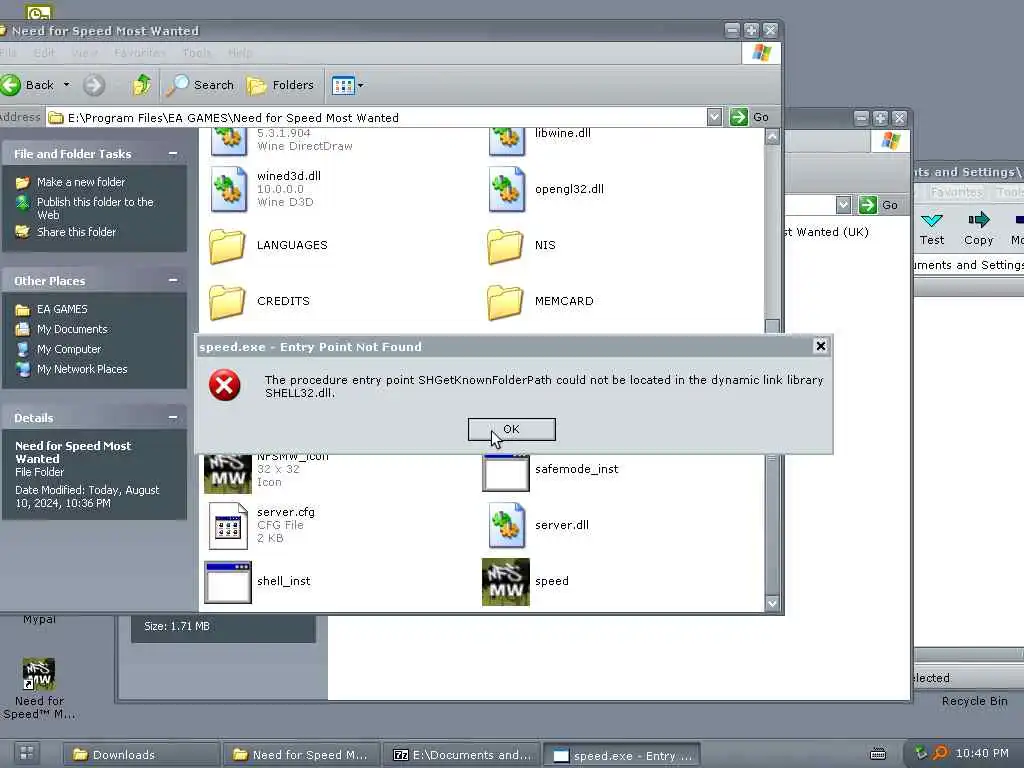Image resolution: width=1024 pixels, height=768 pixels.
Task: Open My Computer from Other Places
Action: click(x=69, y=349)
